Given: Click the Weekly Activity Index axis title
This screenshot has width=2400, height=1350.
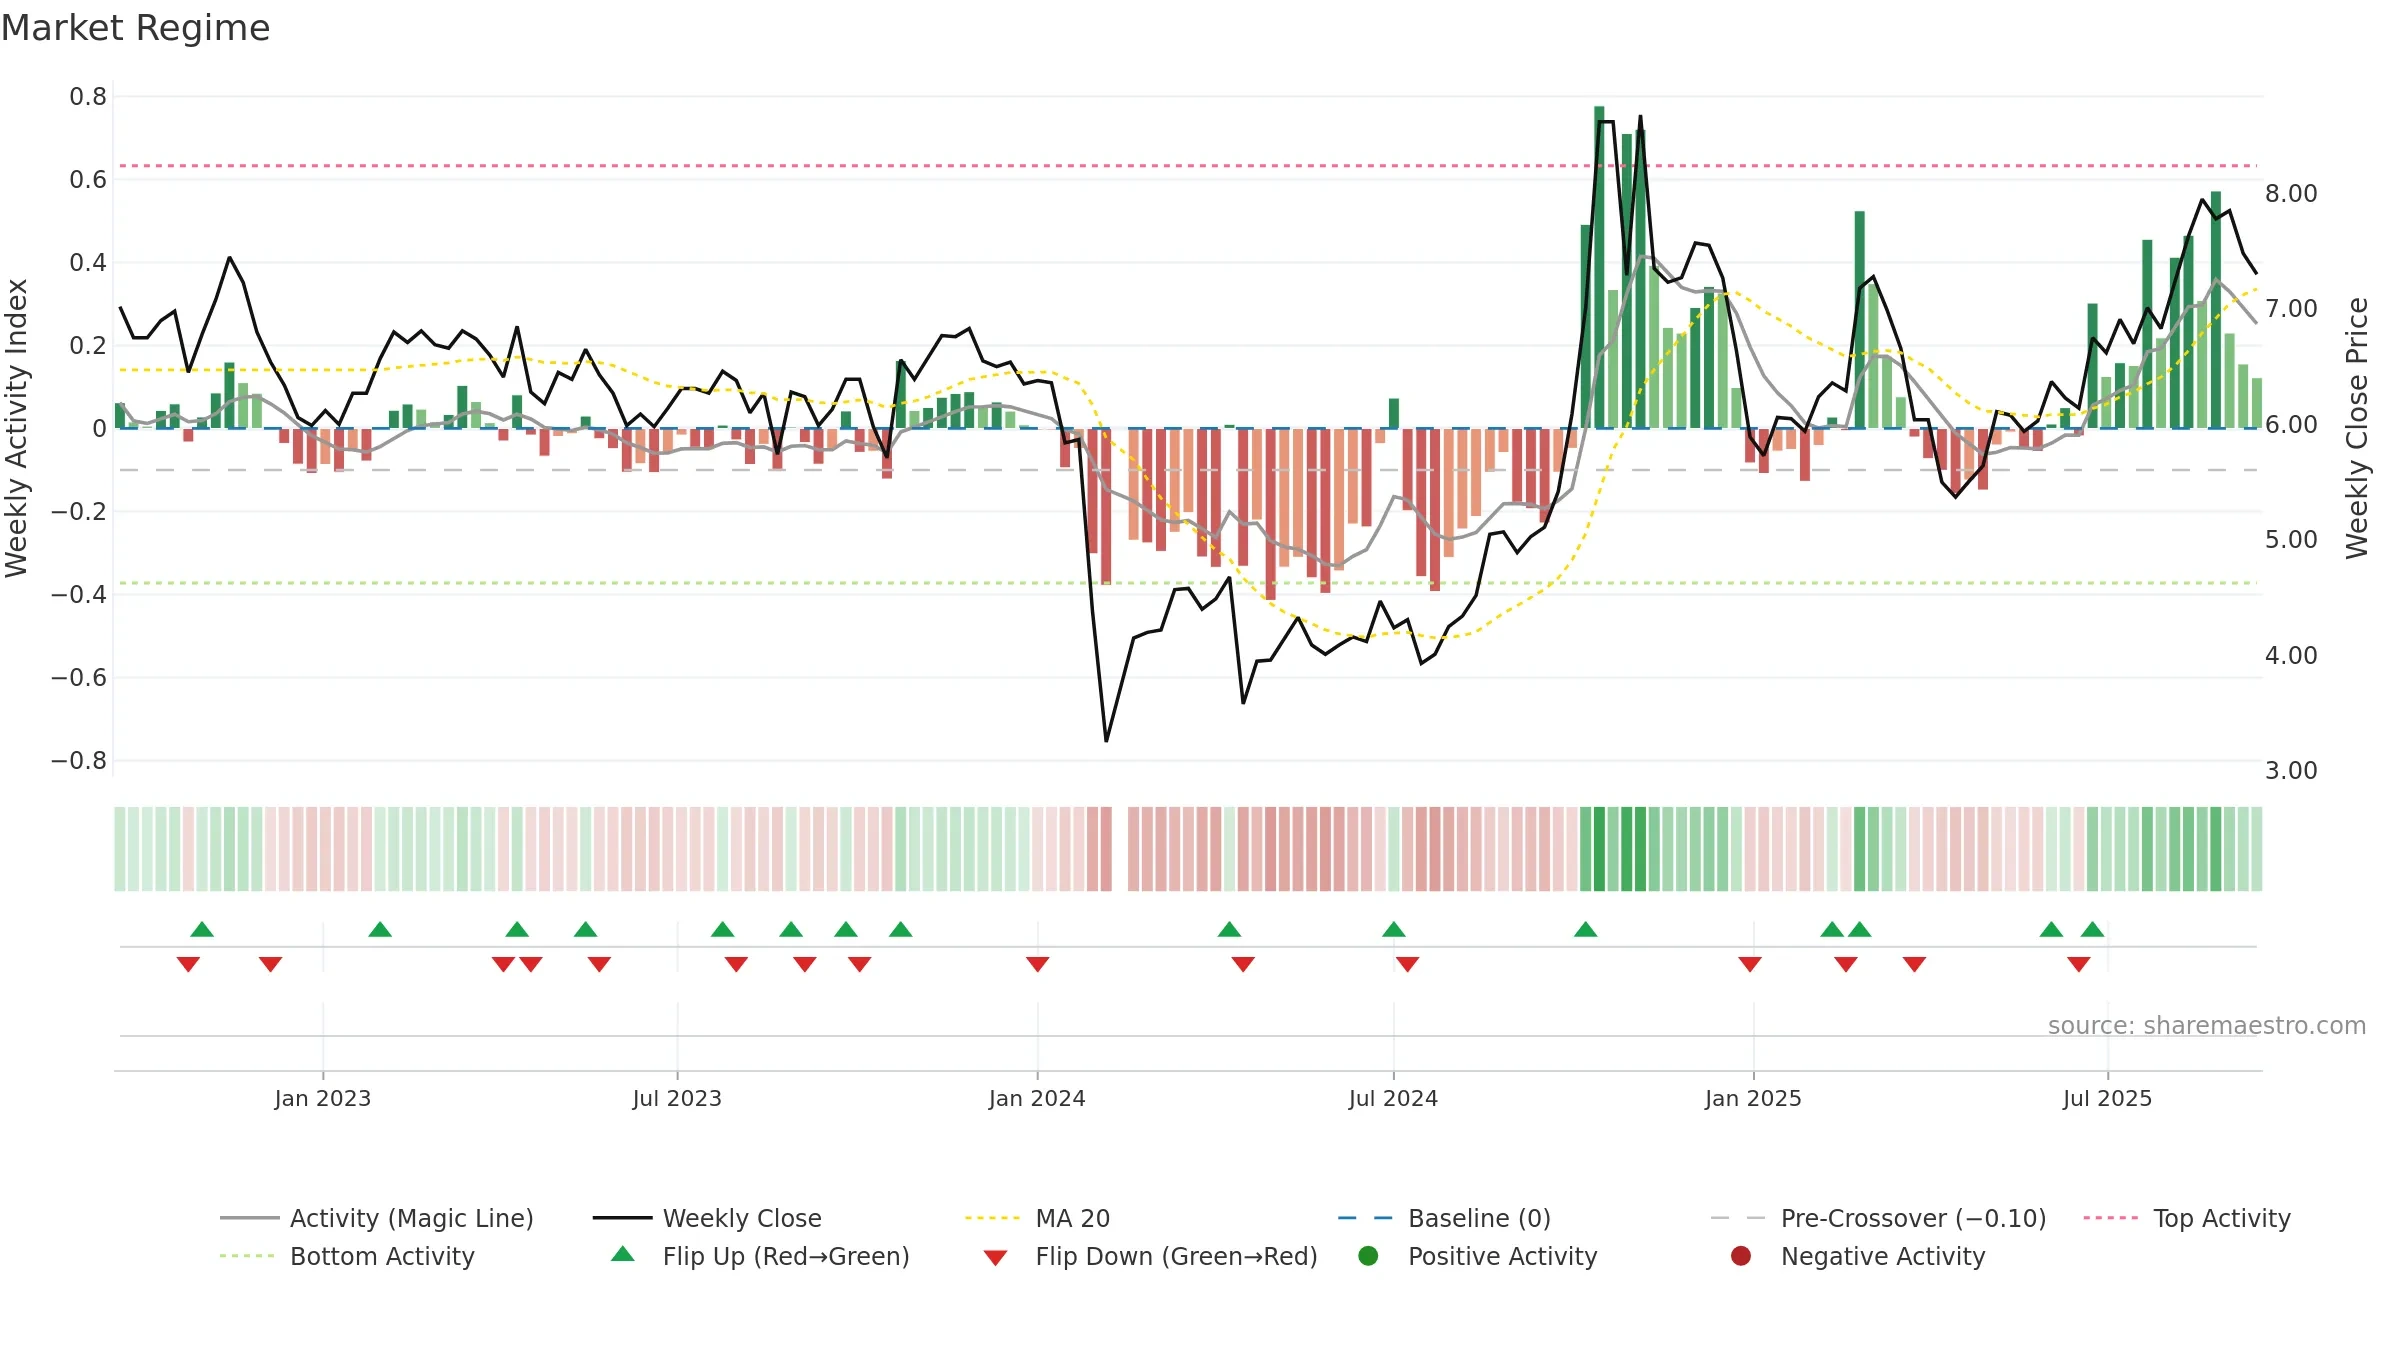Looking at the screenshot, I should coord(16,428).
